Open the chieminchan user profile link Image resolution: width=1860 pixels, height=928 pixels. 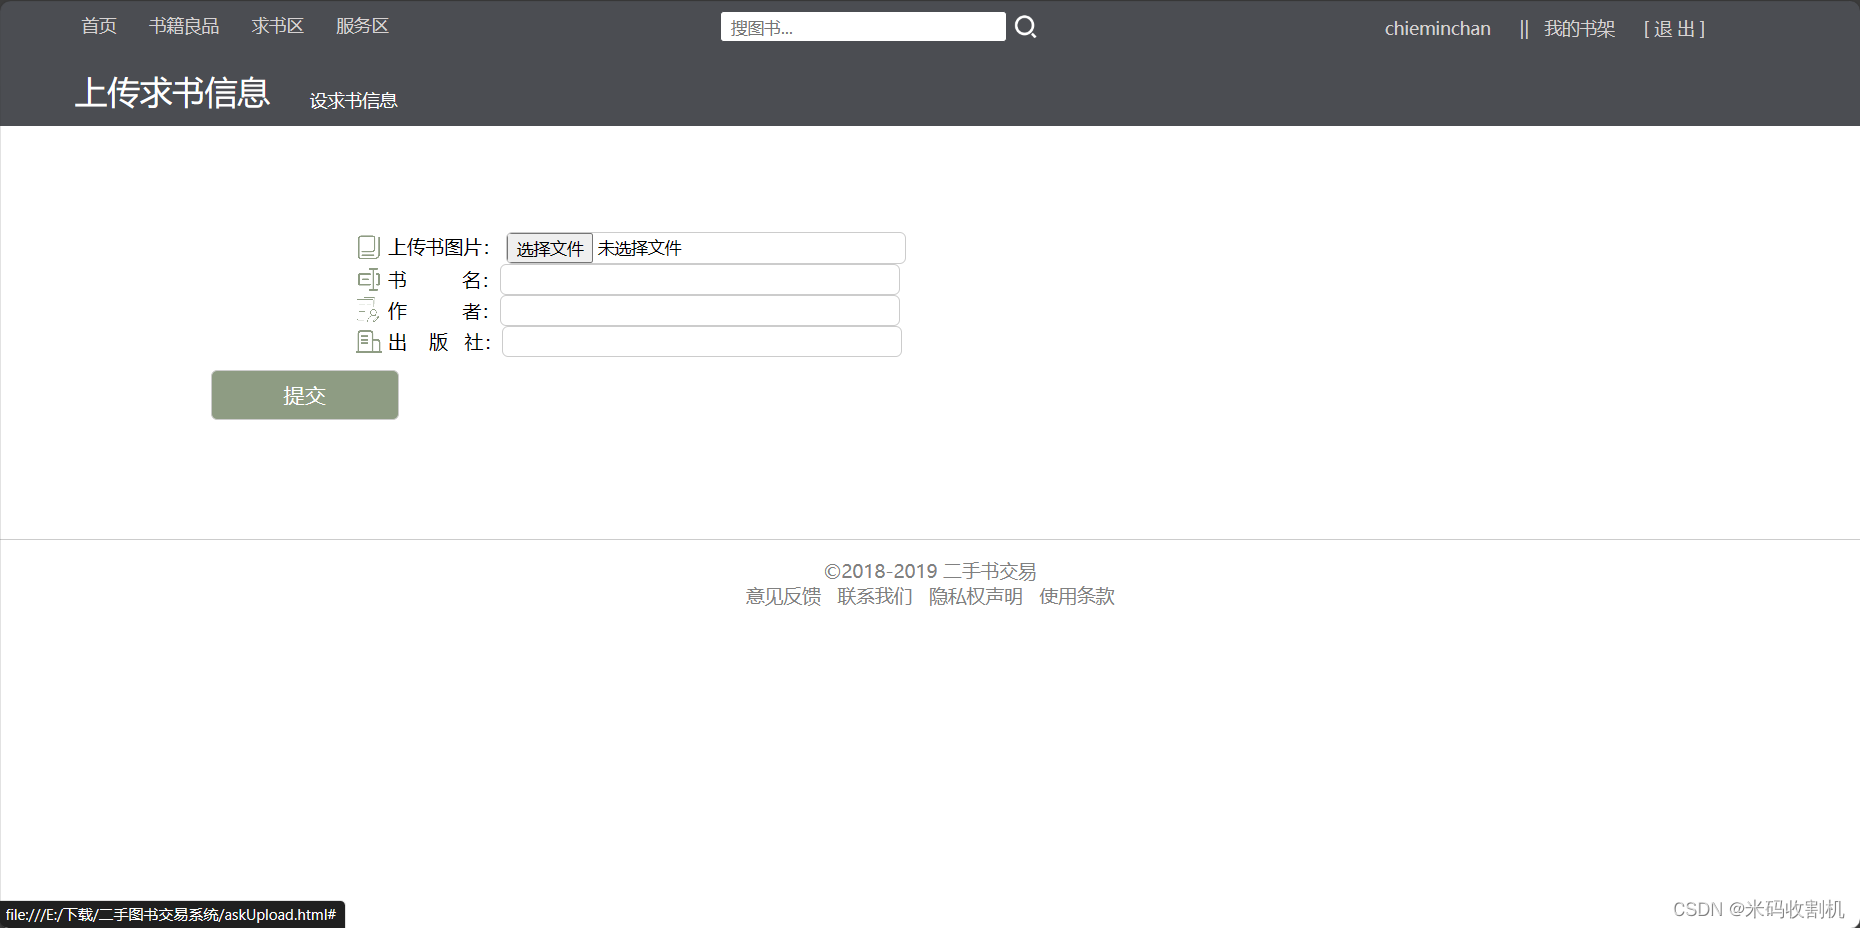click(1437, 29)
